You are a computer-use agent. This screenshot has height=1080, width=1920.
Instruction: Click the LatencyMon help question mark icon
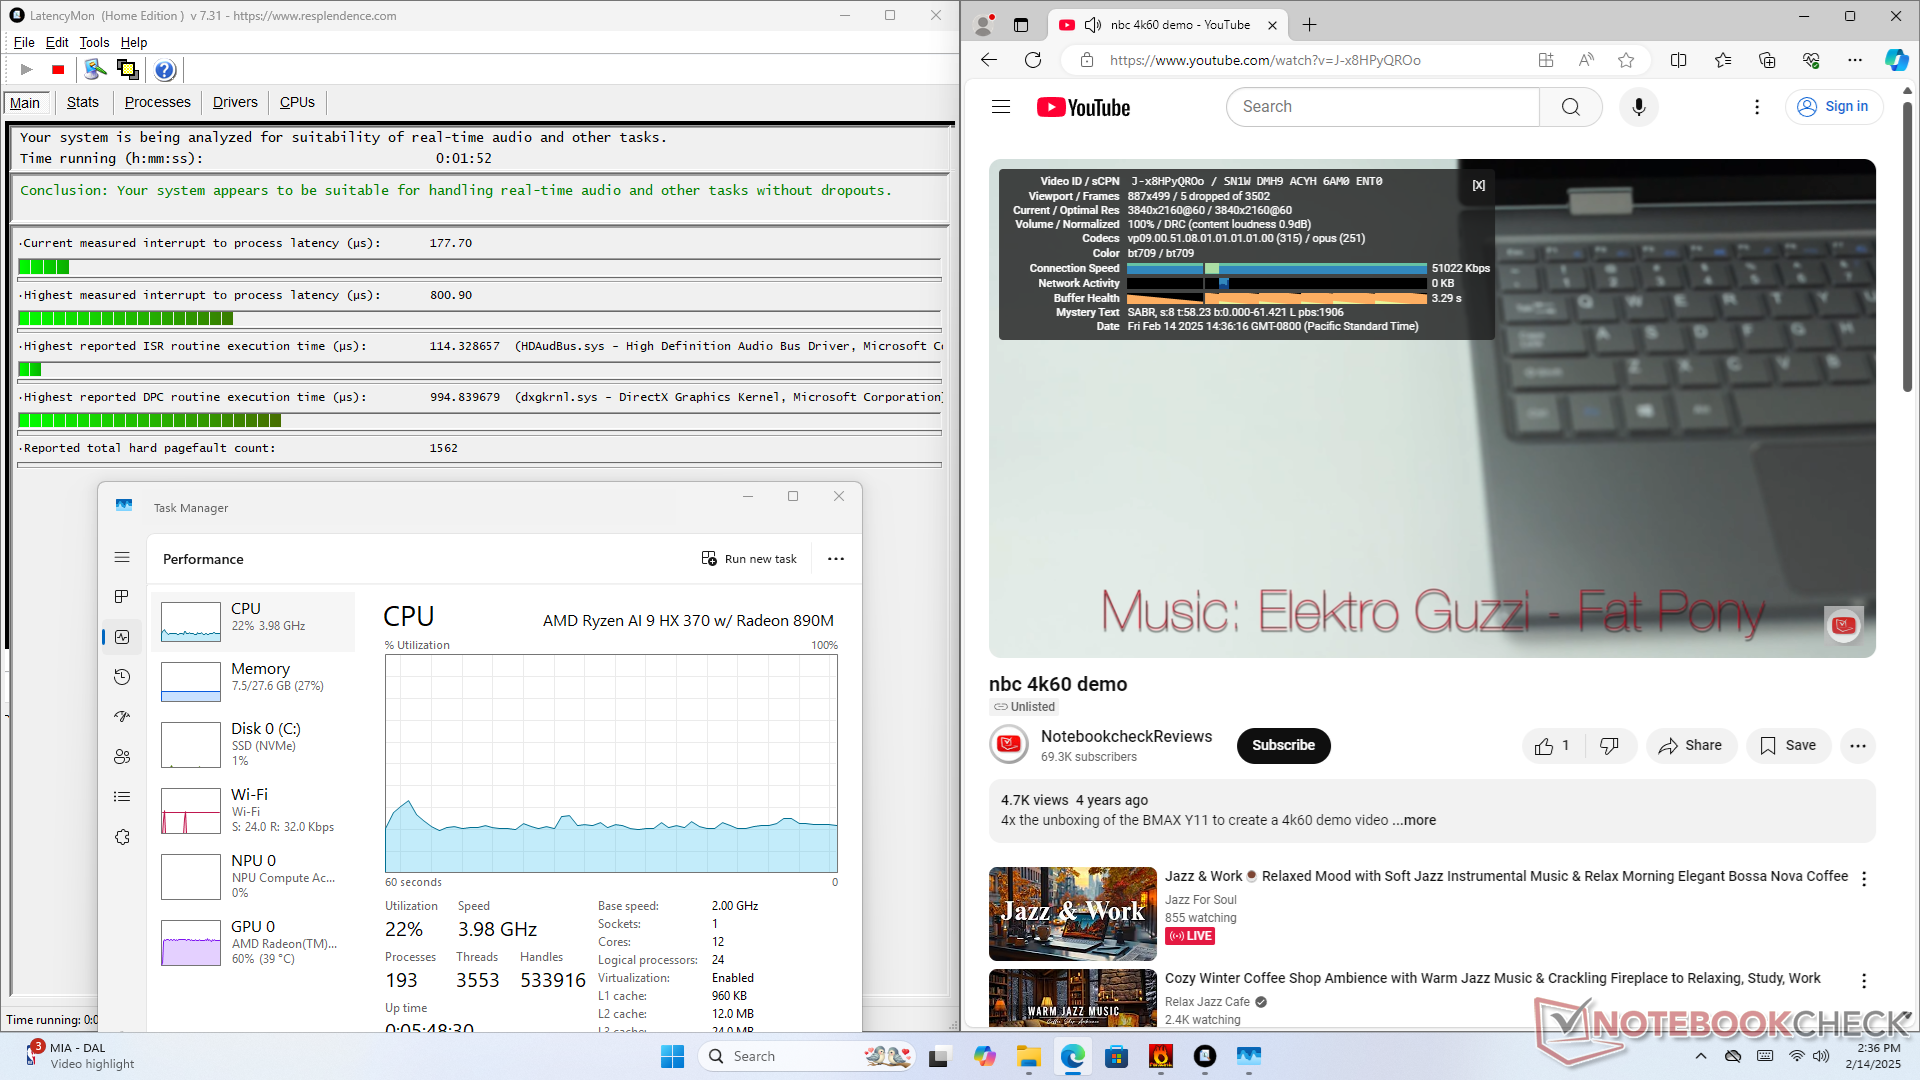tap(165, 70)
